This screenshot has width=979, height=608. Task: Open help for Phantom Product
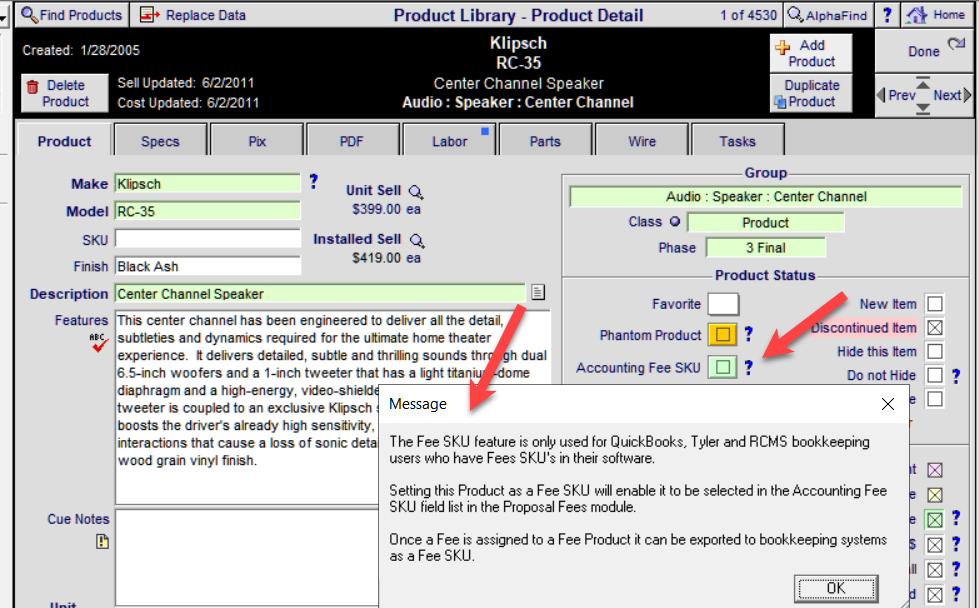tap(748, 335)
